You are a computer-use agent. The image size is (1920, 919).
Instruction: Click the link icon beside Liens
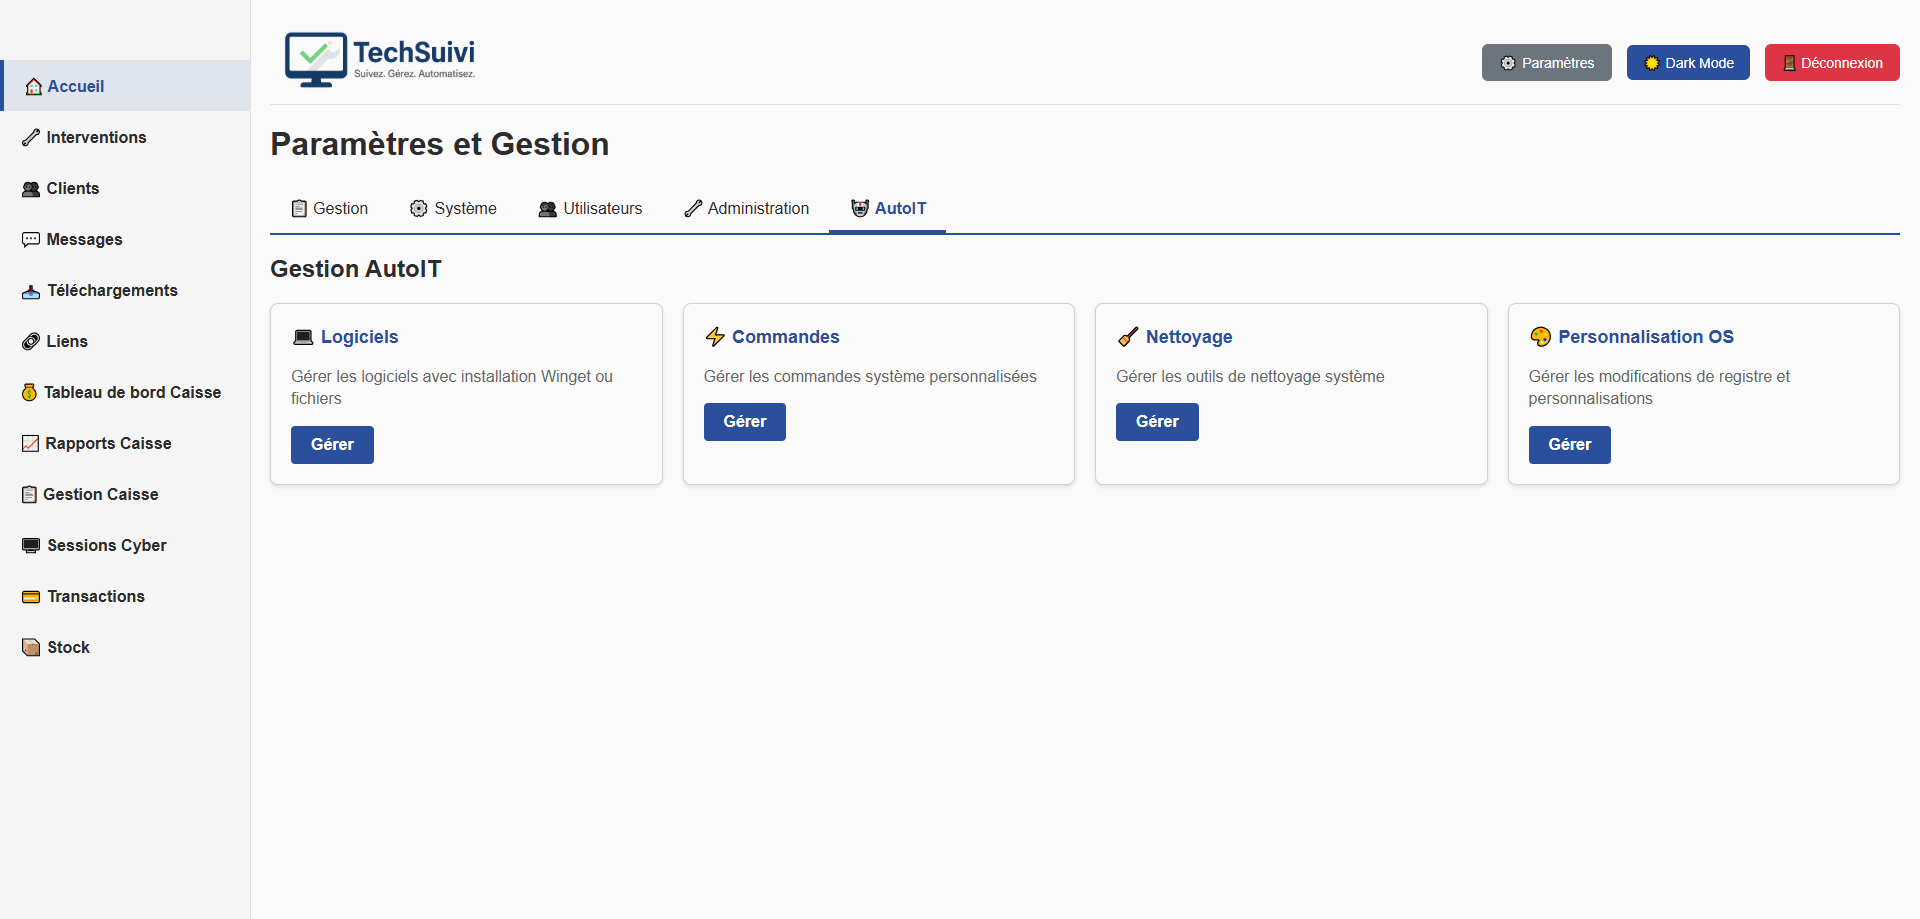pos(31,342)
